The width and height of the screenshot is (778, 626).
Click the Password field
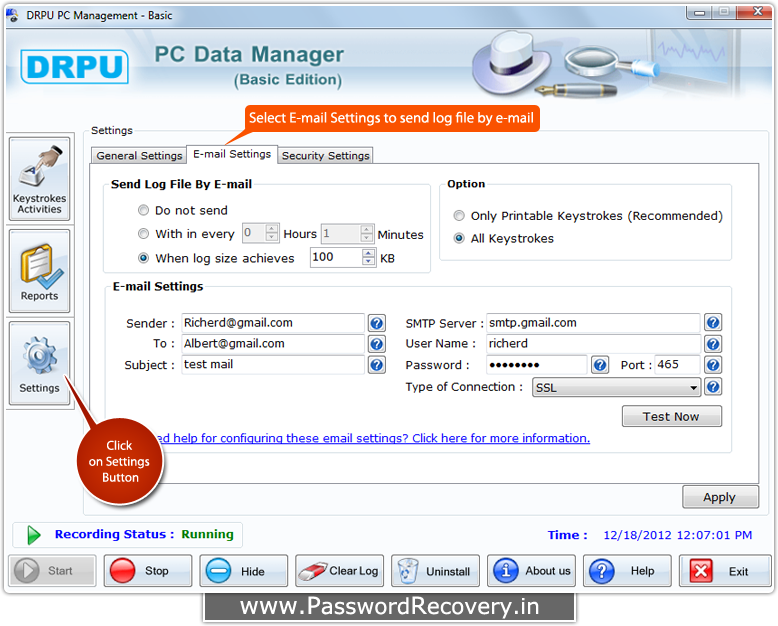click(x=537, y=365)
